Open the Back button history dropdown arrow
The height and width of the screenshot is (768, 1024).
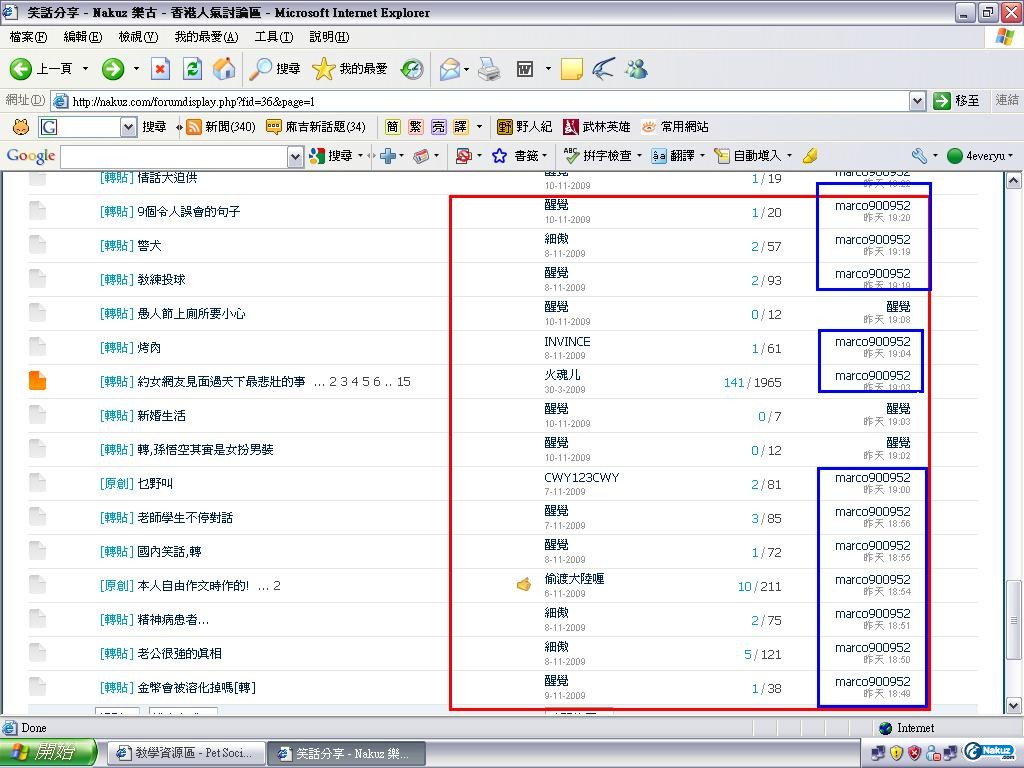[x=85, y=69]
